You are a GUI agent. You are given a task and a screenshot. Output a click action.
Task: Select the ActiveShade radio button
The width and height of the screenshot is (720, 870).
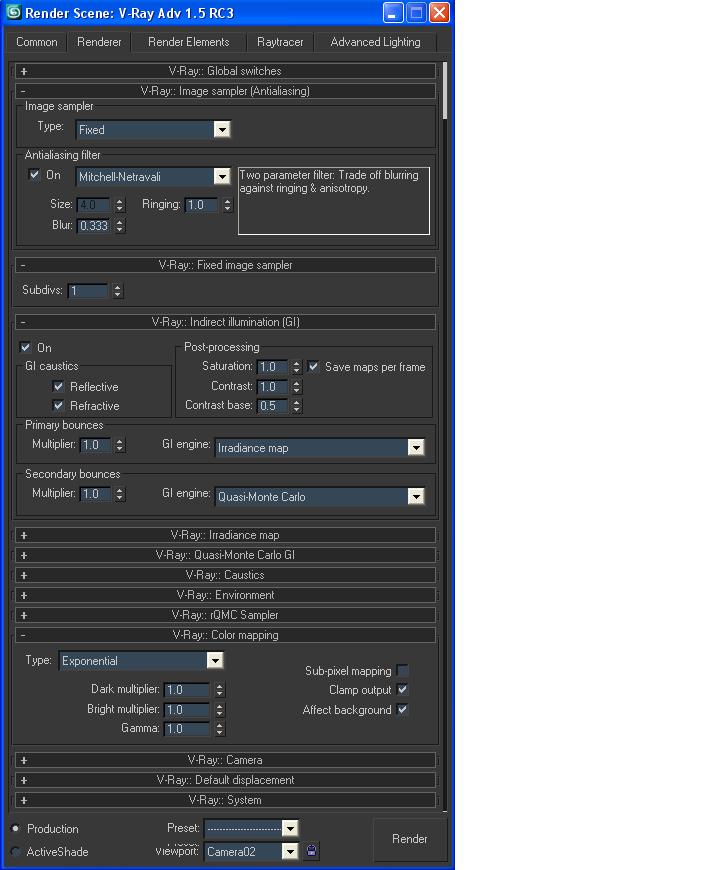pos(16,851)
